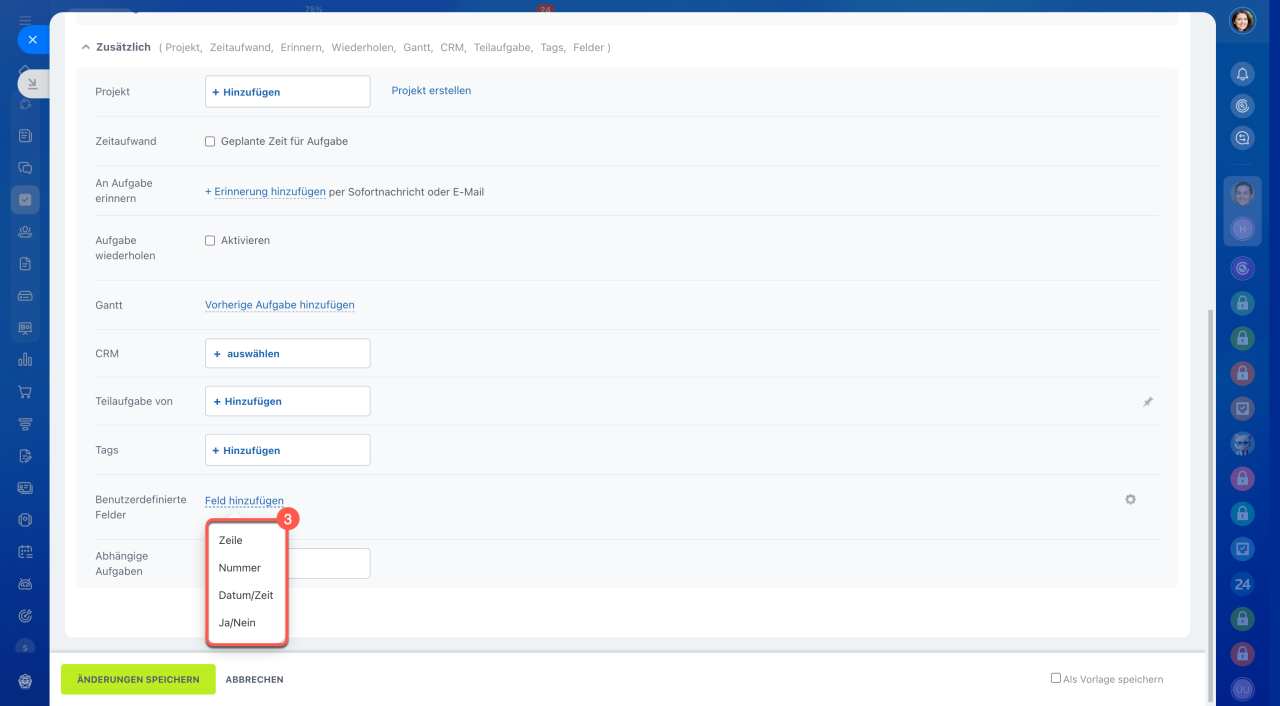The width and height of the screenshot is (1280, 706).
Task: Choose 'Datum/Zeit' field type
Action: (x=247, y=595)
